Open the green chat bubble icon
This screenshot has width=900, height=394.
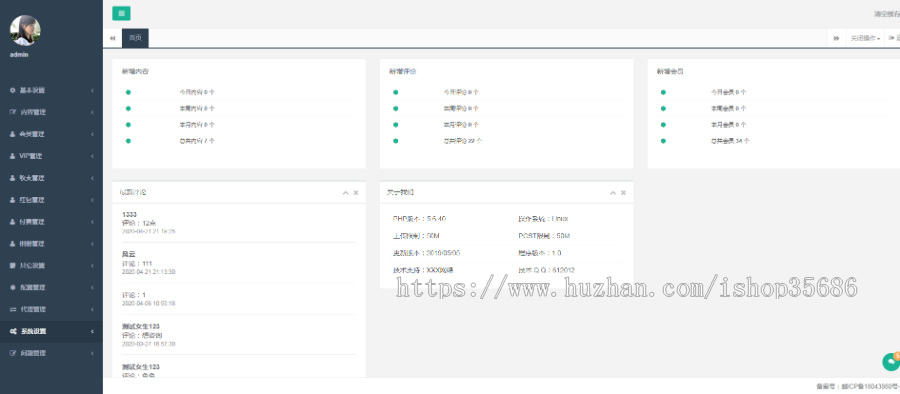[891, 361]
